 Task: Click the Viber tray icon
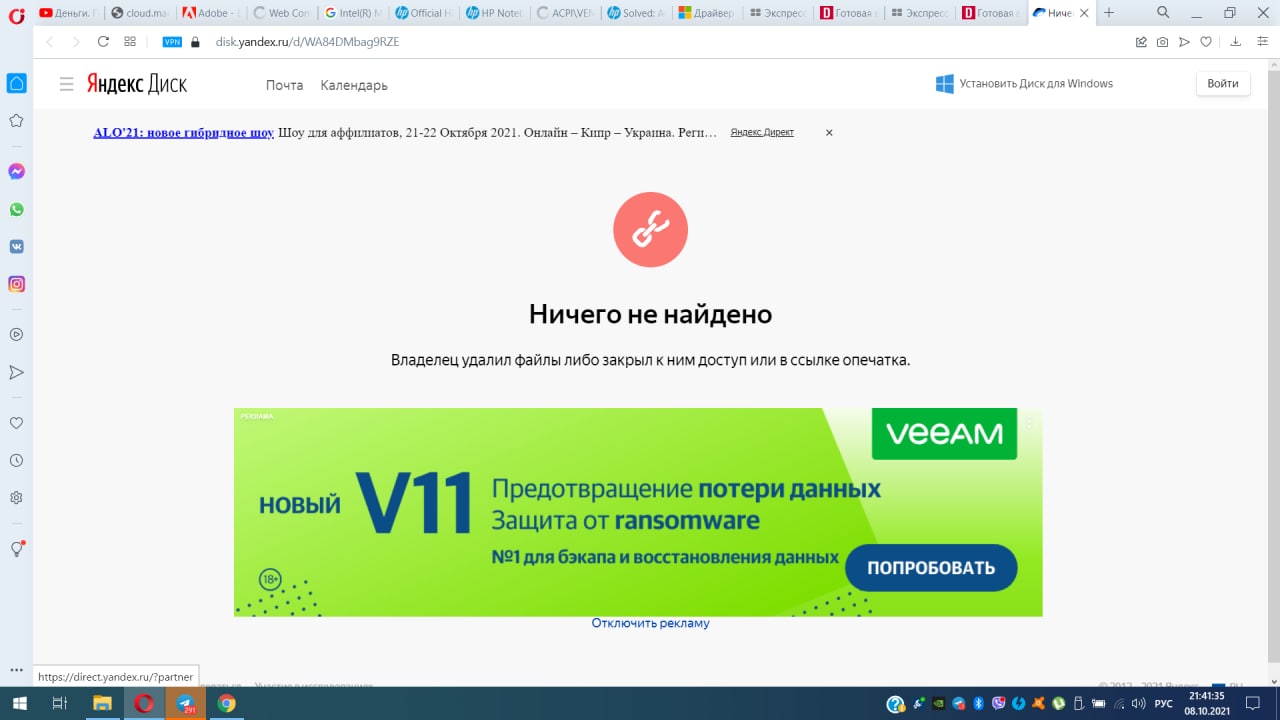(x=998, y=704)
